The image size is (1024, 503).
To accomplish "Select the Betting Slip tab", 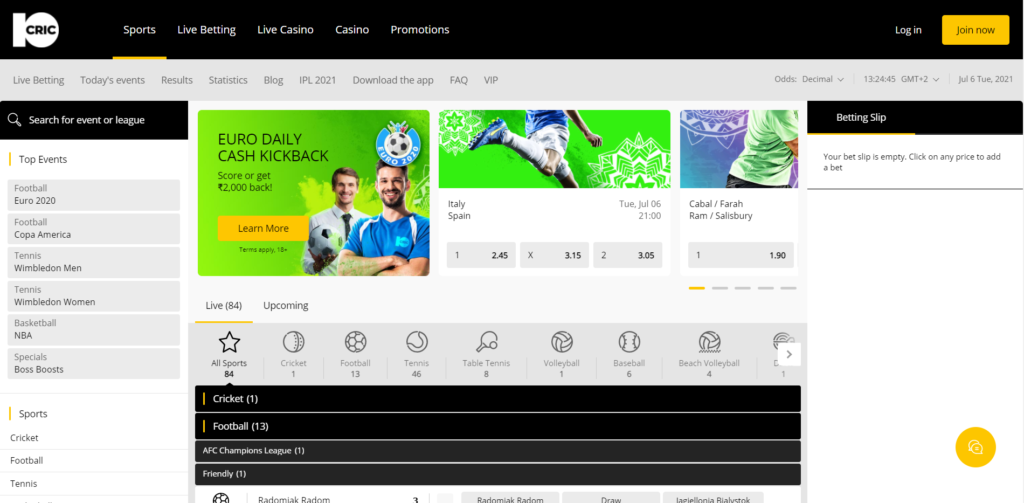I will [861, 118].
